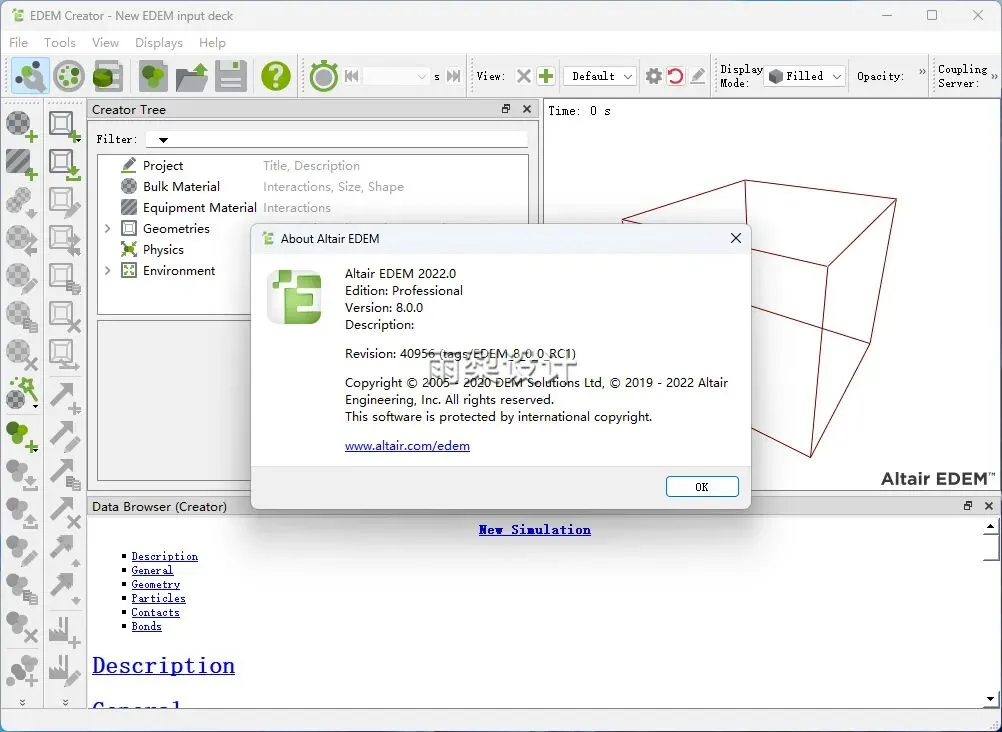Viewport: 1002px width, 732px height.
Task: Open Creator Tree filter dropdown arrow
Action: point(163,139)
